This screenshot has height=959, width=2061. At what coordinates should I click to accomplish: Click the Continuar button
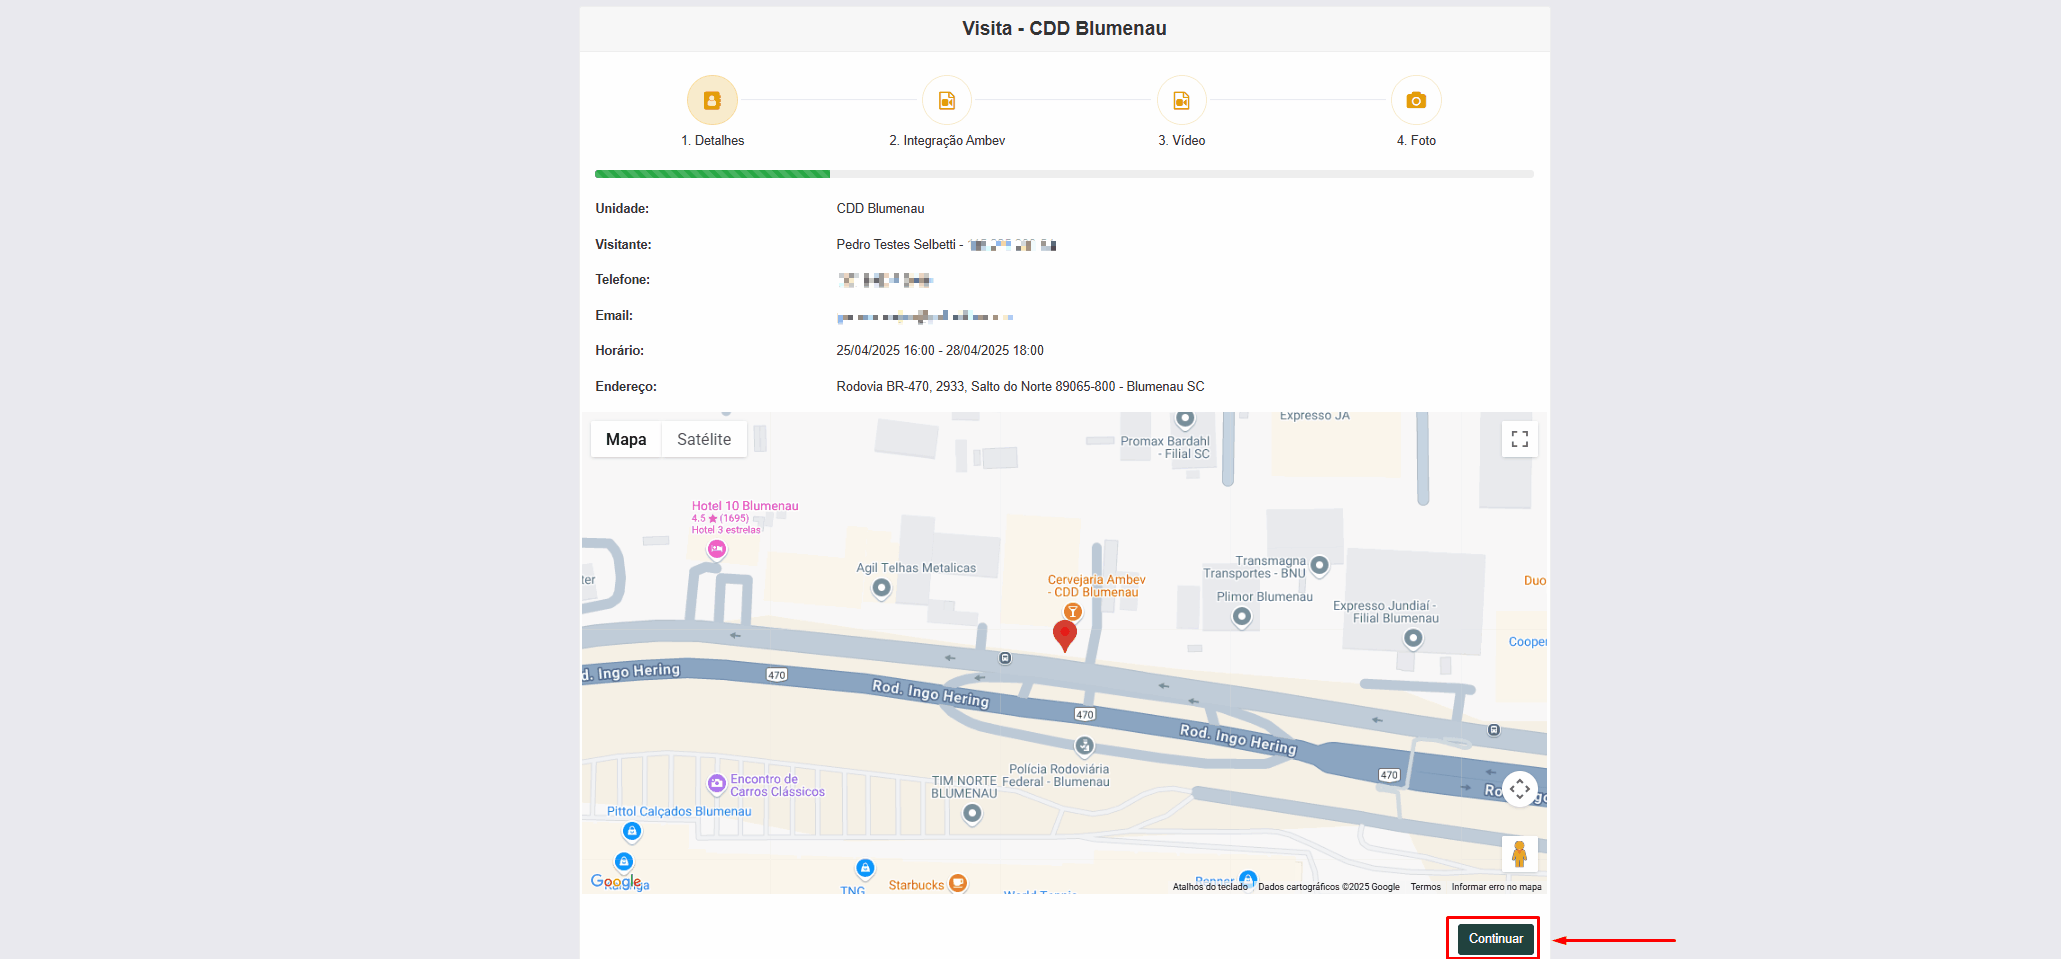1495,939
